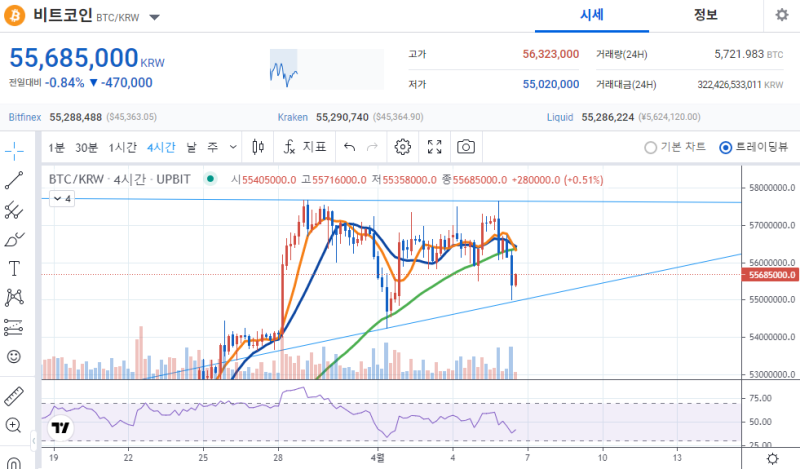Collapse the left drawing toolbar handle
The width and height of the screenshot is (800, 469).
(x=34, y=439)
